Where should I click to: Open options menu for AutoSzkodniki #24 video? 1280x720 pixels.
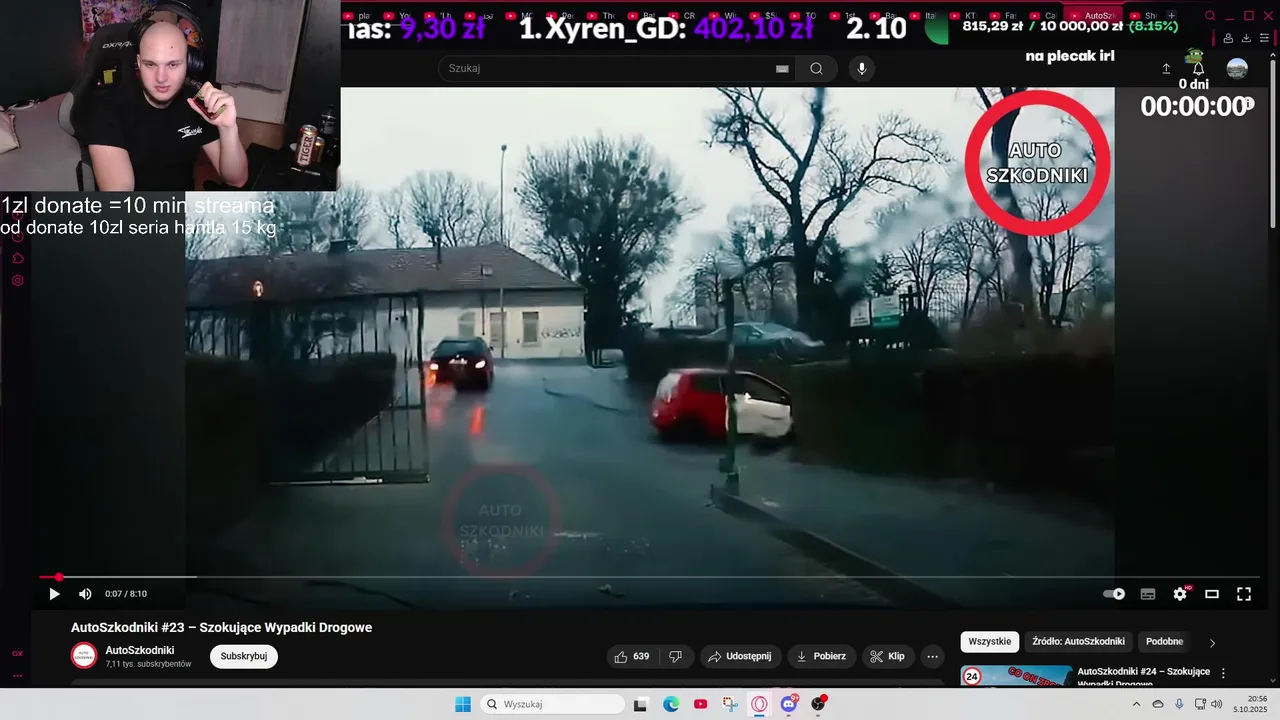(1223, 674)
